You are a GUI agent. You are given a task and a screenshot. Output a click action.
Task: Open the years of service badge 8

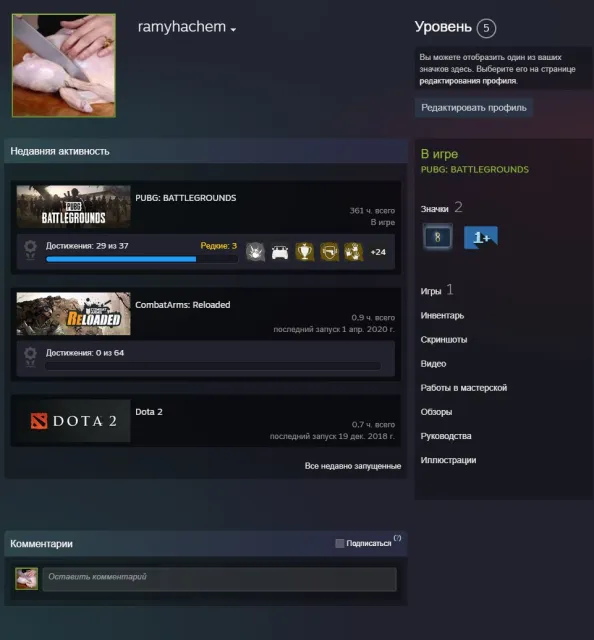tap(438, 237)
